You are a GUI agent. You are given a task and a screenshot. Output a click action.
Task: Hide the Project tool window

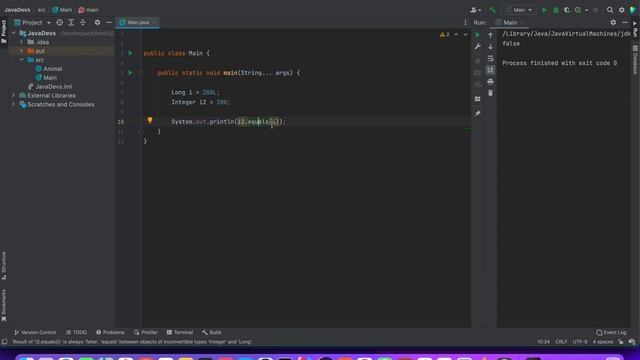click(x=109, y=22)
